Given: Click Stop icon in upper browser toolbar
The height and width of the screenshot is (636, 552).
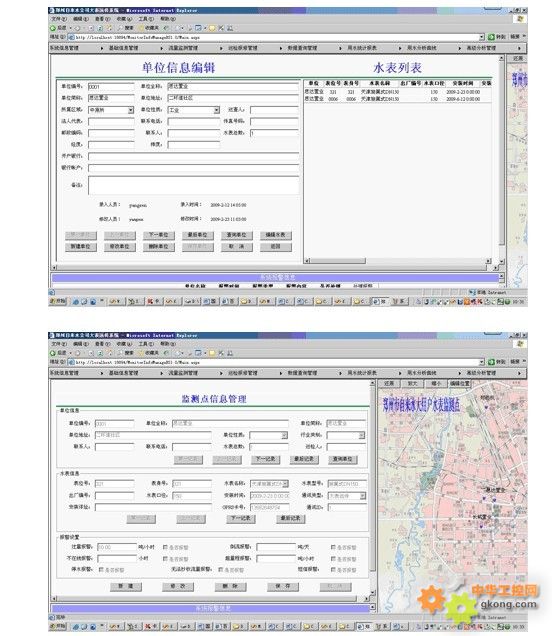Looking at the screenshot, I should coord(91,28).
